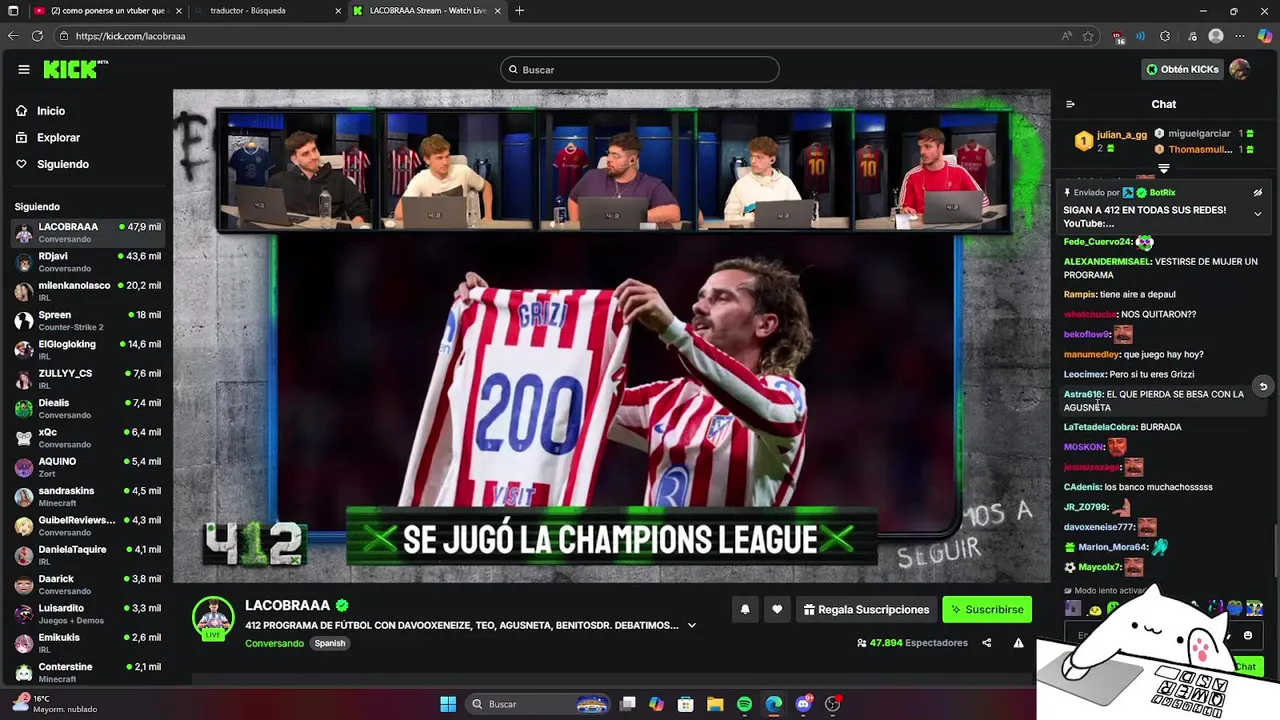Open Discord from the taskbar
Viewport: 1280px width, 720px height.
803,704
